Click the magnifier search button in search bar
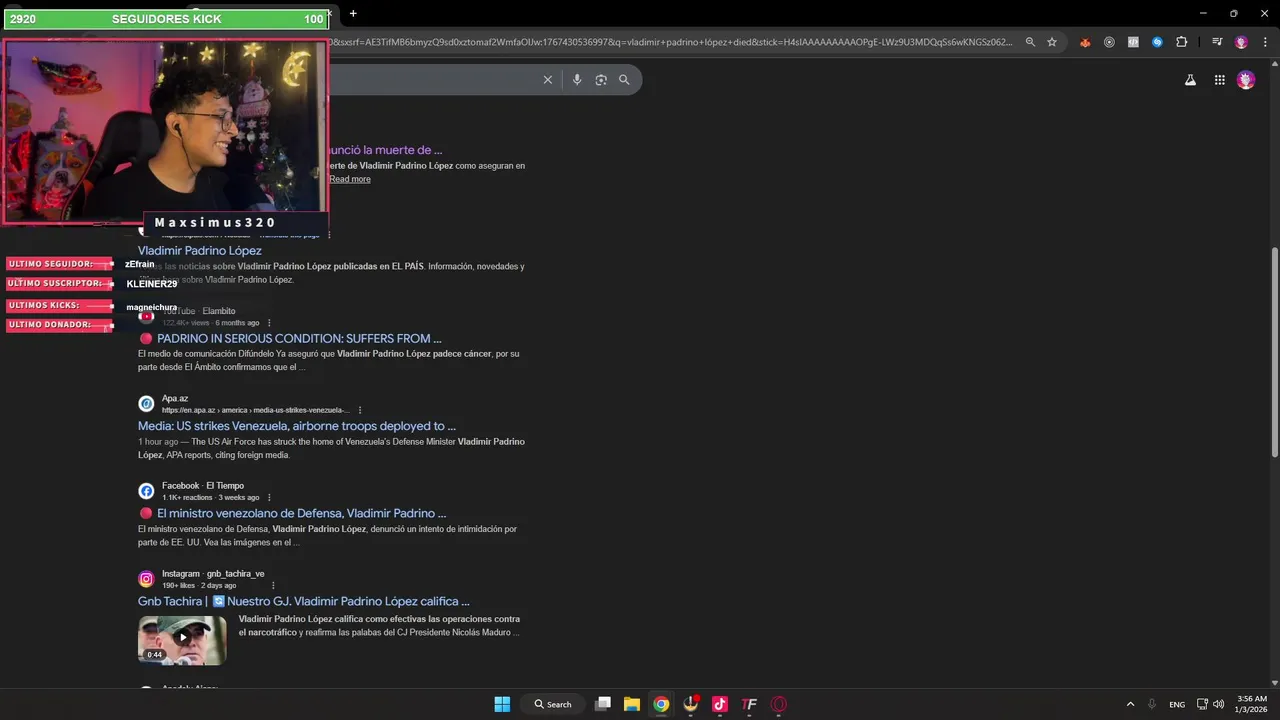This screenshot has width=1280, height=720. click(x=624, y=80)
